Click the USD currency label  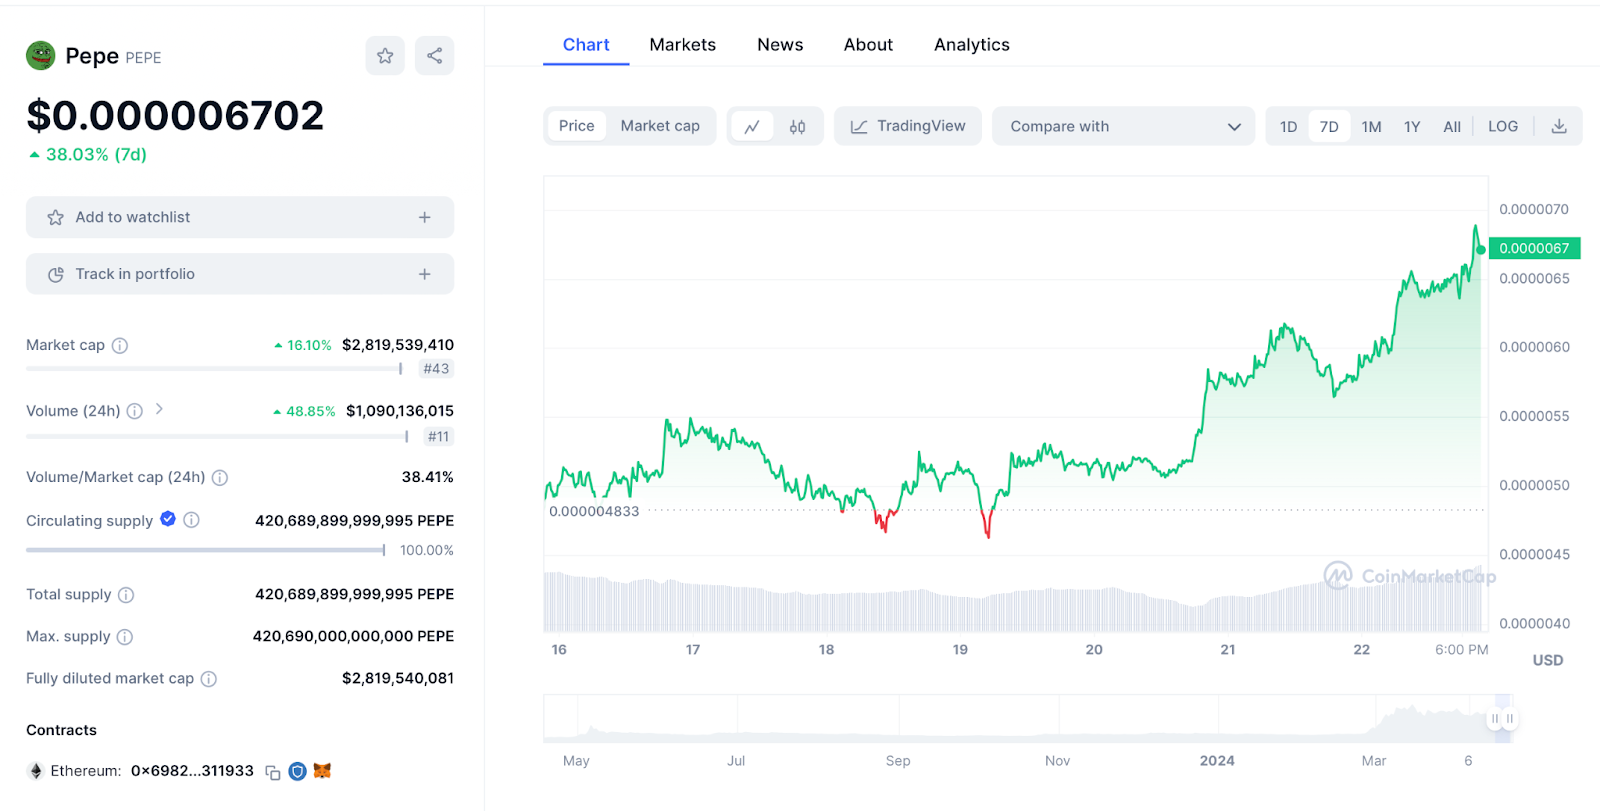pyautogui.click(x=1548, y=660)
